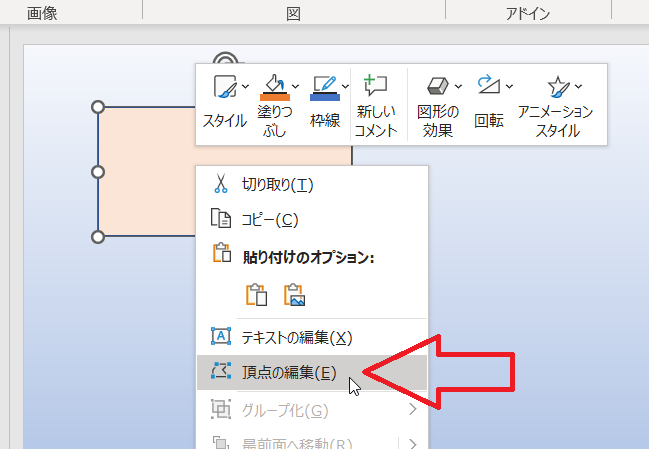This screenshot has height=449, width=649.
Task: Click the shape effects (図形の効果) icon
Action: 435,87
